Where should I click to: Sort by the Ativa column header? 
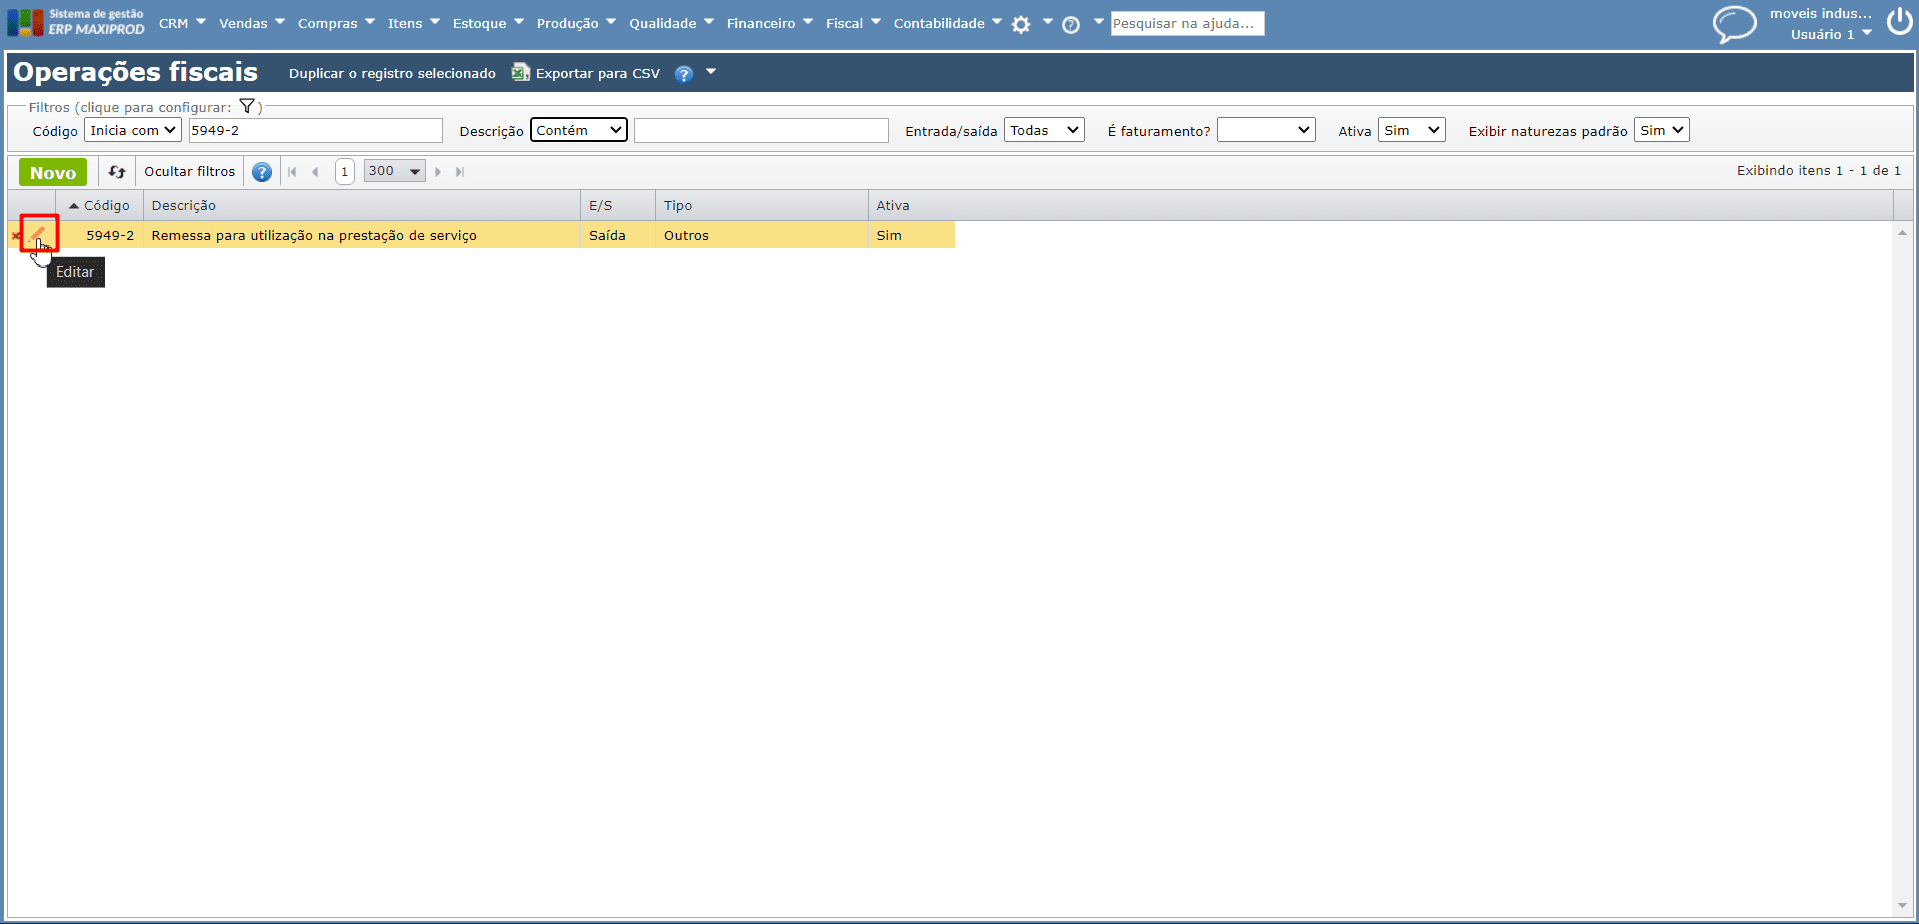1380,205
